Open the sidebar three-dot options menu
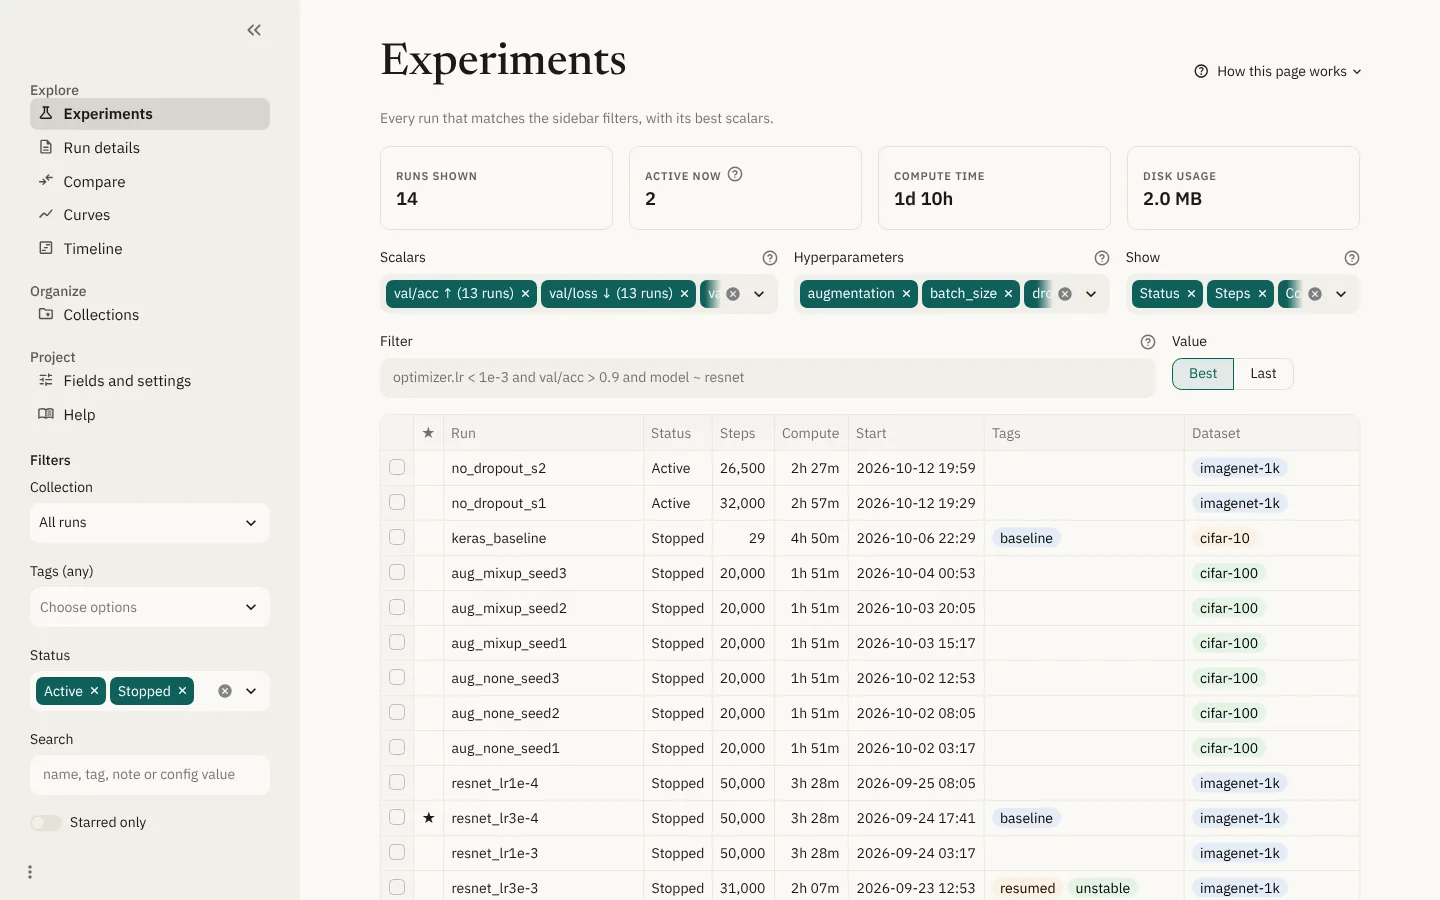1440x900 pixels. pos(30,872)
